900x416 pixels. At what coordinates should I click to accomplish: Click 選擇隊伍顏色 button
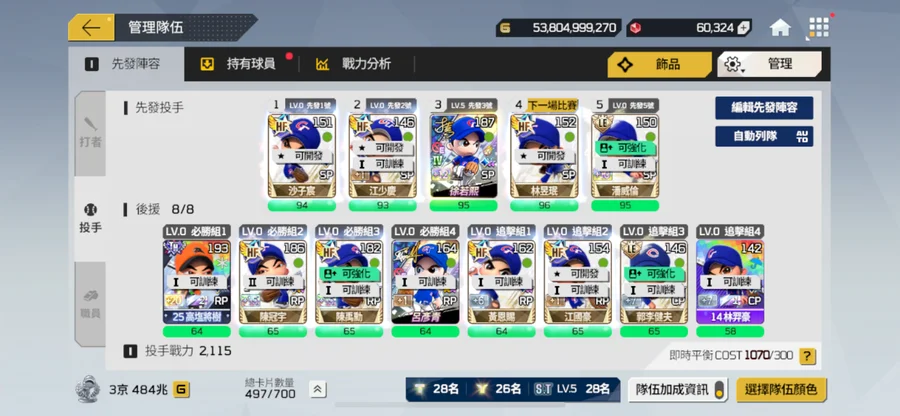781,390
